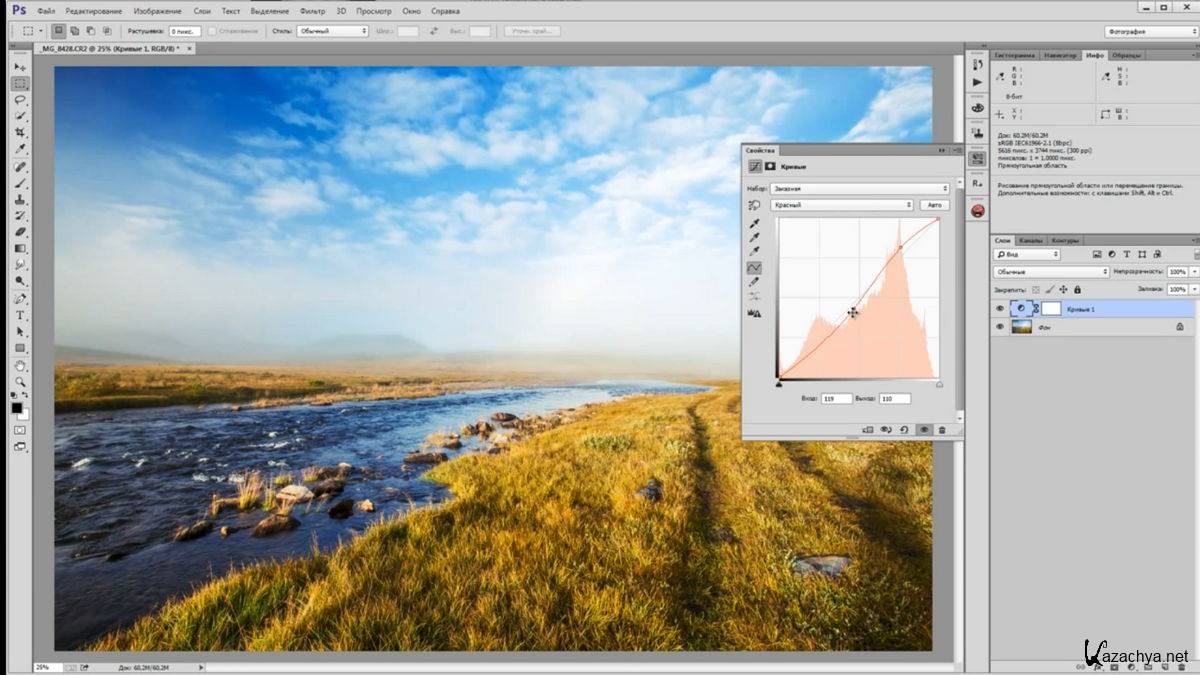Open the layer blend mode dropdown
Viewport: 1200px width, 675px height.
click(1051, 272)
